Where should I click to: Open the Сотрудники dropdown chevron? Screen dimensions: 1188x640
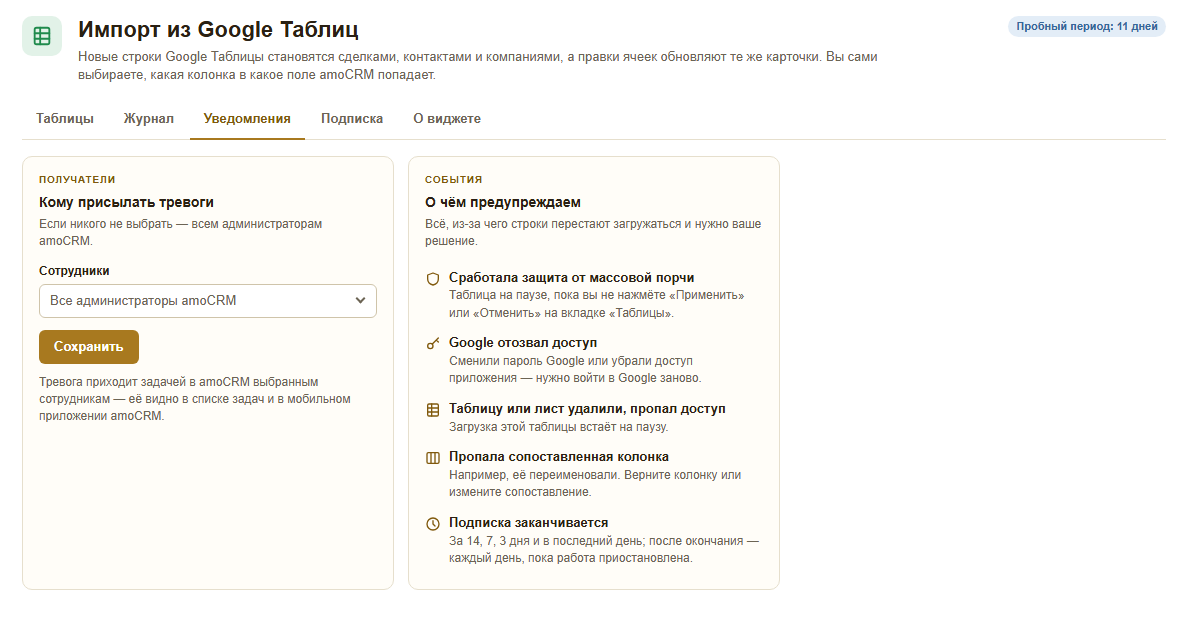pos(361,301)
